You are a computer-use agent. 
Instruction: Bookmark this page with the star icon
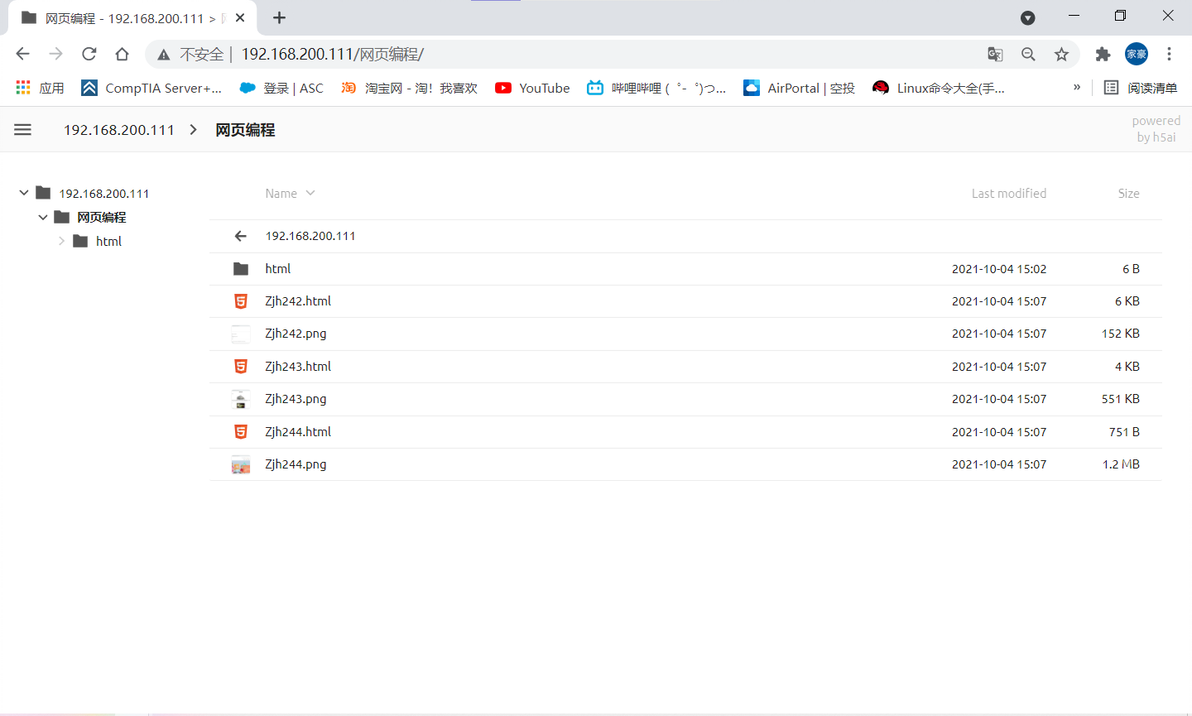[1061, 54]
